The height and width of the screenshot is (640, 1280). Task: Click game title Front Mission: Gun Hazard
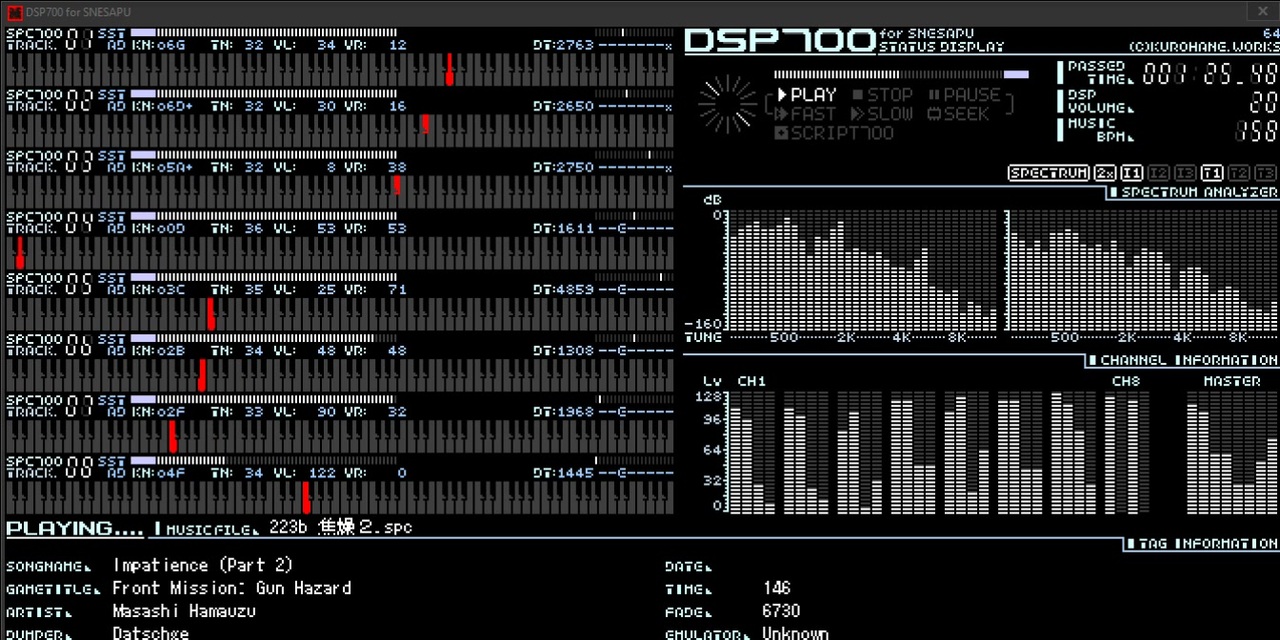[x=231, y=589]
